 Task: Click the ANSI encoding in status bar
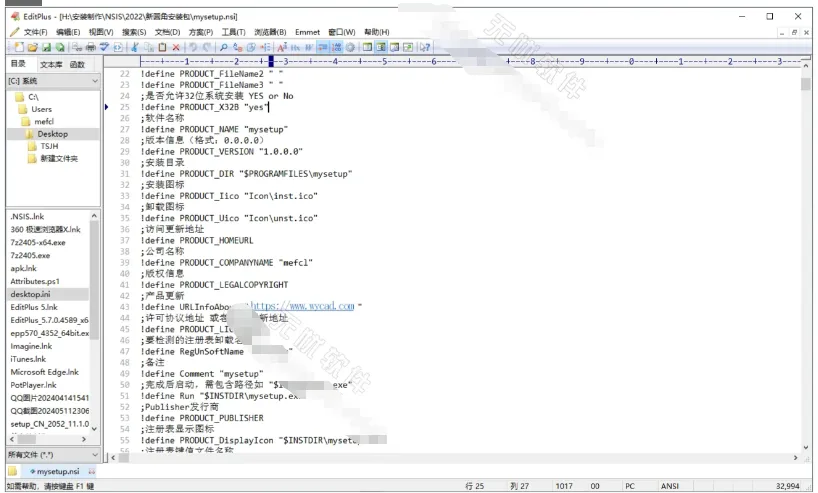pyautogui.click(x=670, y=486)
